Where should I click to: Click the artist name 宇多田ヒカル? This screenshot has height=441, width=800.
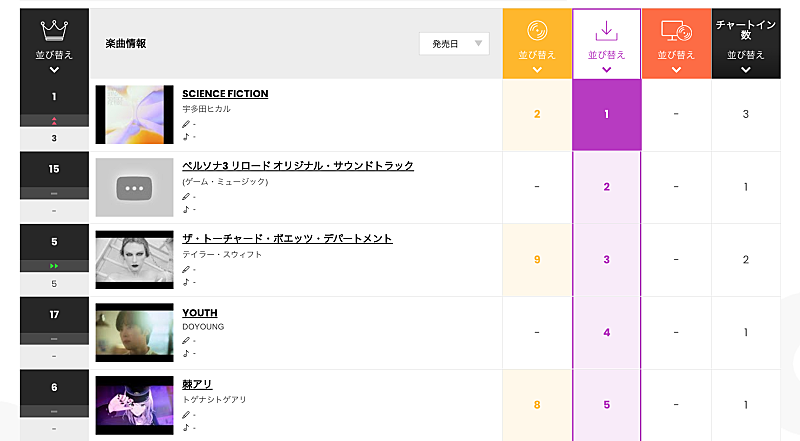pyautogui.click(x=207, y=109)
